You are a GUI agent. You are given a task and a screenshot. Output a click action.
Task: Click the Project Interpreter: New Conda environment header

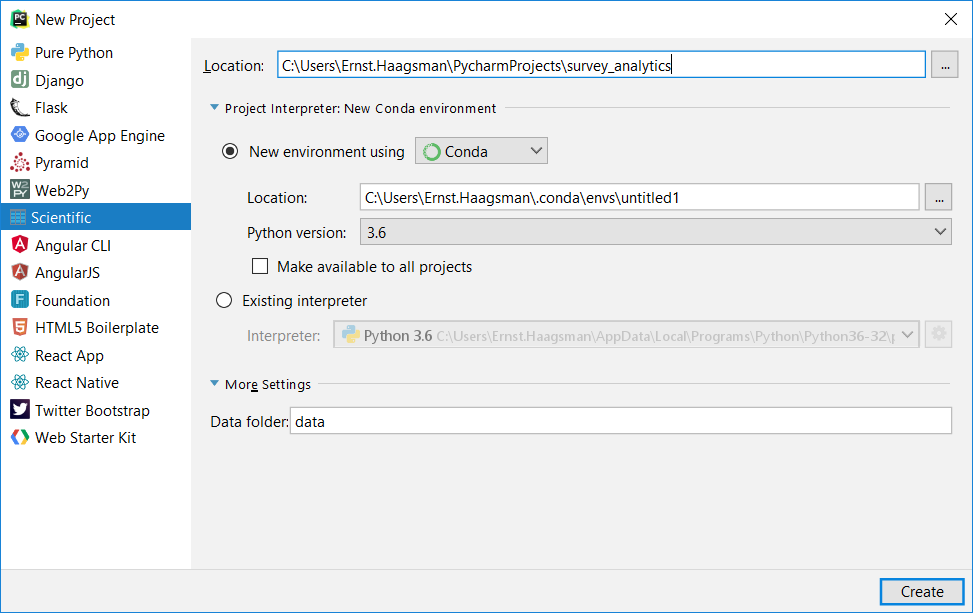point(361,108)
